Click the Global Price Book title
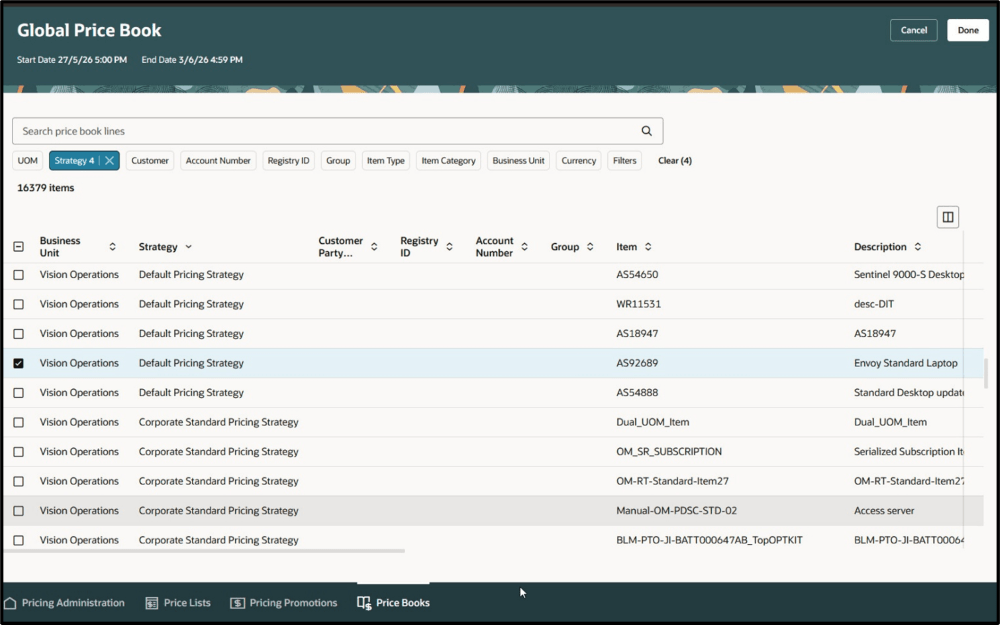 point(89,30)
